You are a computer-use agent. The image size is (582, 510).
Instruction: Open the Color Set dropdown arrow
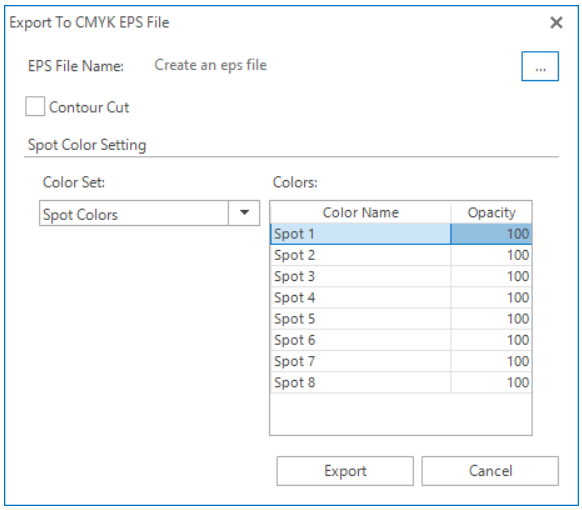(244, 213)
